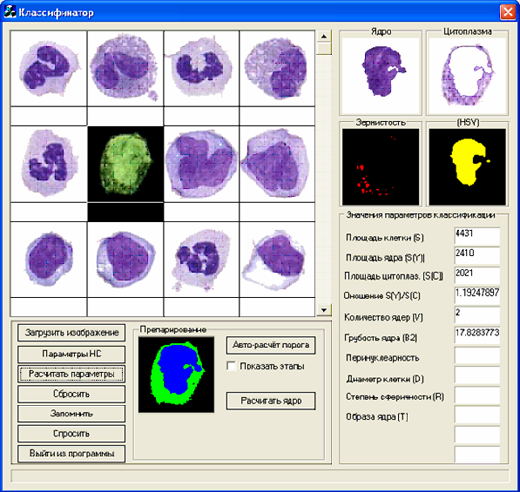Select the highlighted green cell thumbnail
520x492 pixels.
coord(125,164)
